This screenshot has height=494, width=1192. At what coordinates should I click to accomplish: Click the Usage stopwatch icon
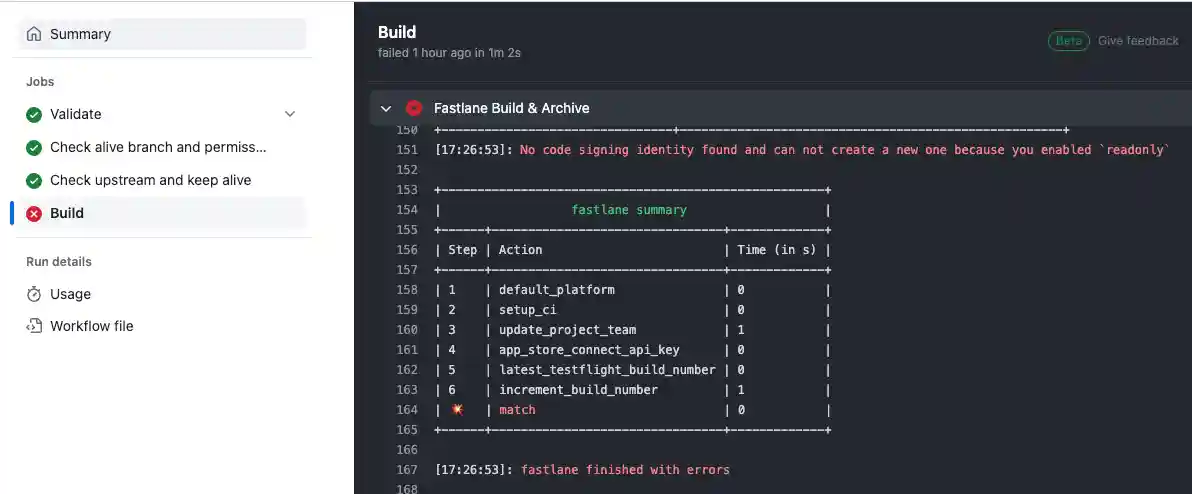coord(34,294)
